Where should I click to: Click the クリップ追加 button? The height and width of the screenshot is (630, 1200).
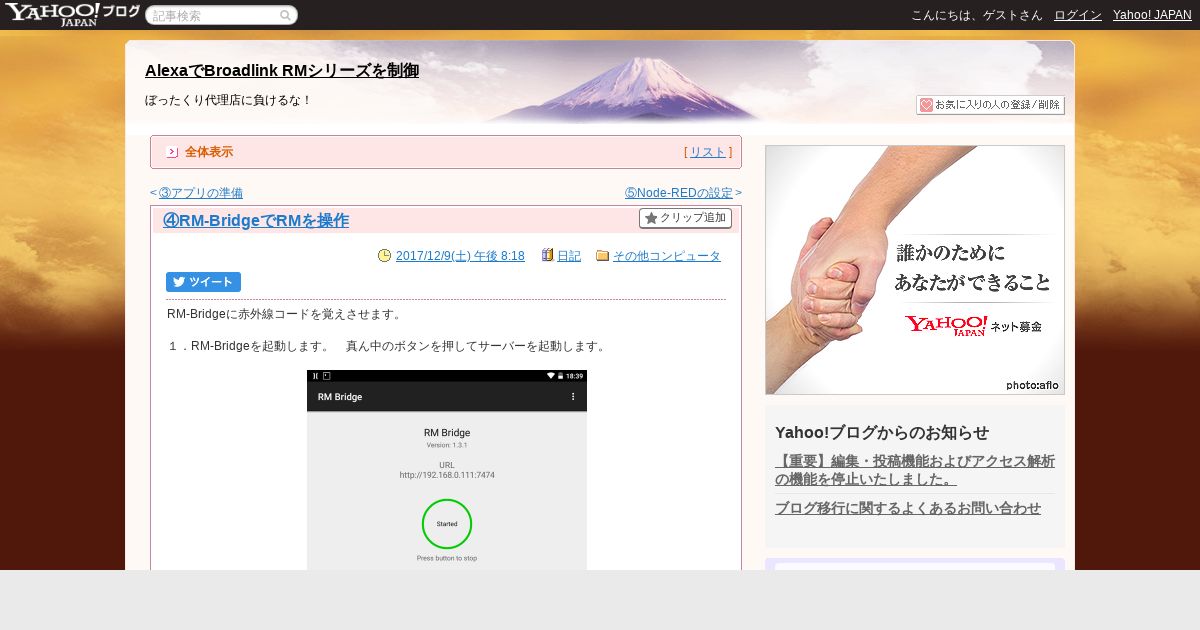(x=685, y=218)
